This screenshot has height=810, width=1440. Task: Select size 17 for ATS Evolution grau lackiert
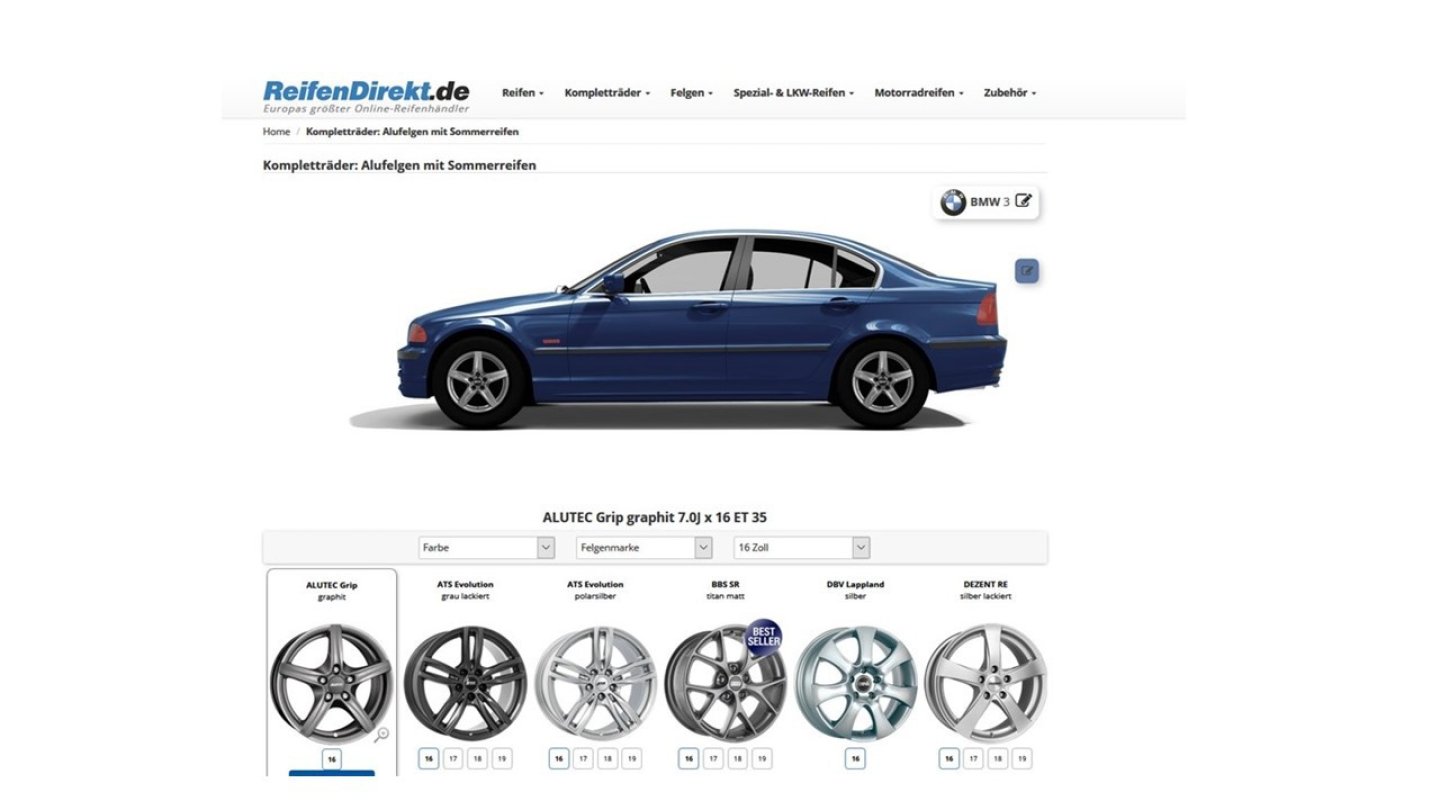pyautogui.click(x=454, y=759)
